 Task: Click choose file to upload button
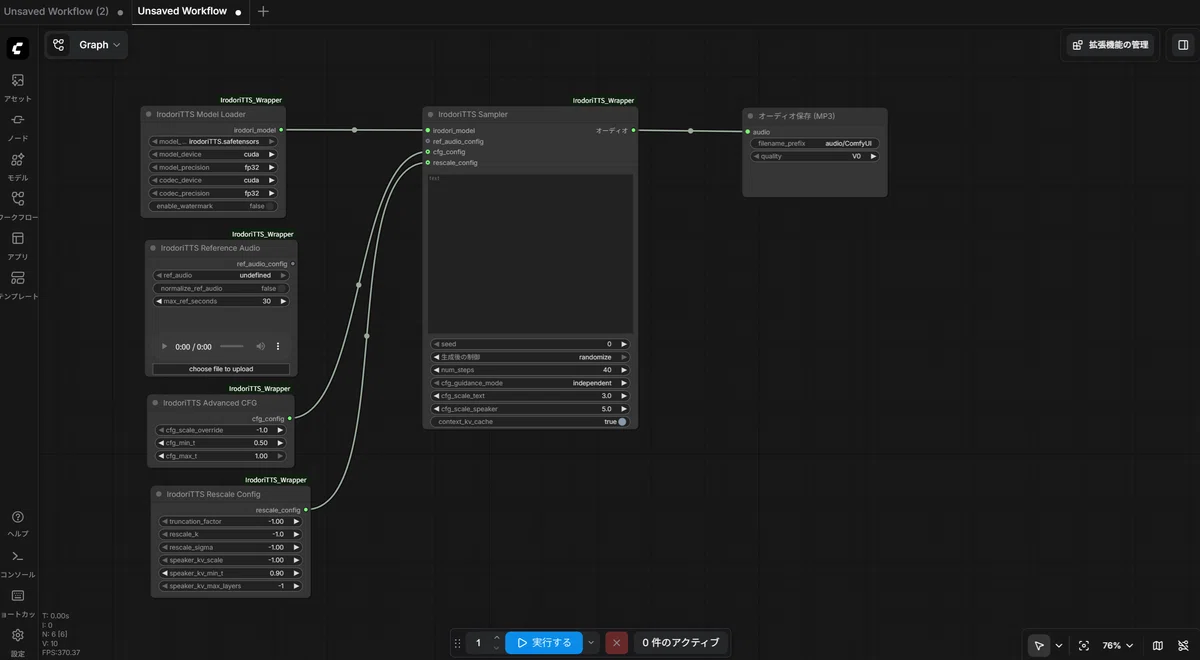point(221,369)
